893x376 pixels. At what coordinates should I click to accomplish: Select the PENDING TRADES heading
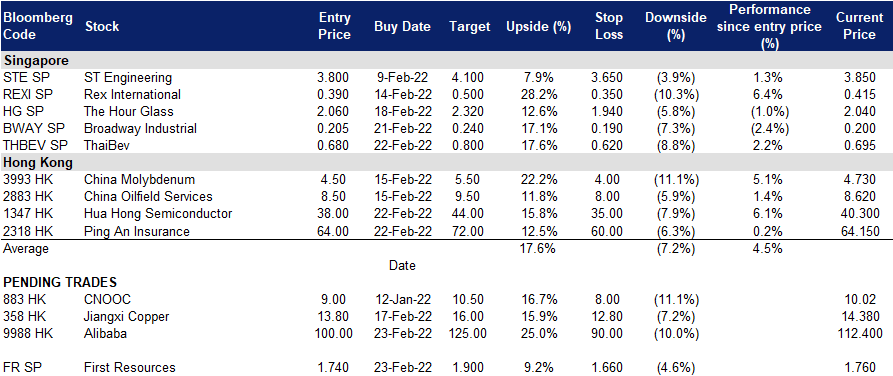(x=60, y=282)
